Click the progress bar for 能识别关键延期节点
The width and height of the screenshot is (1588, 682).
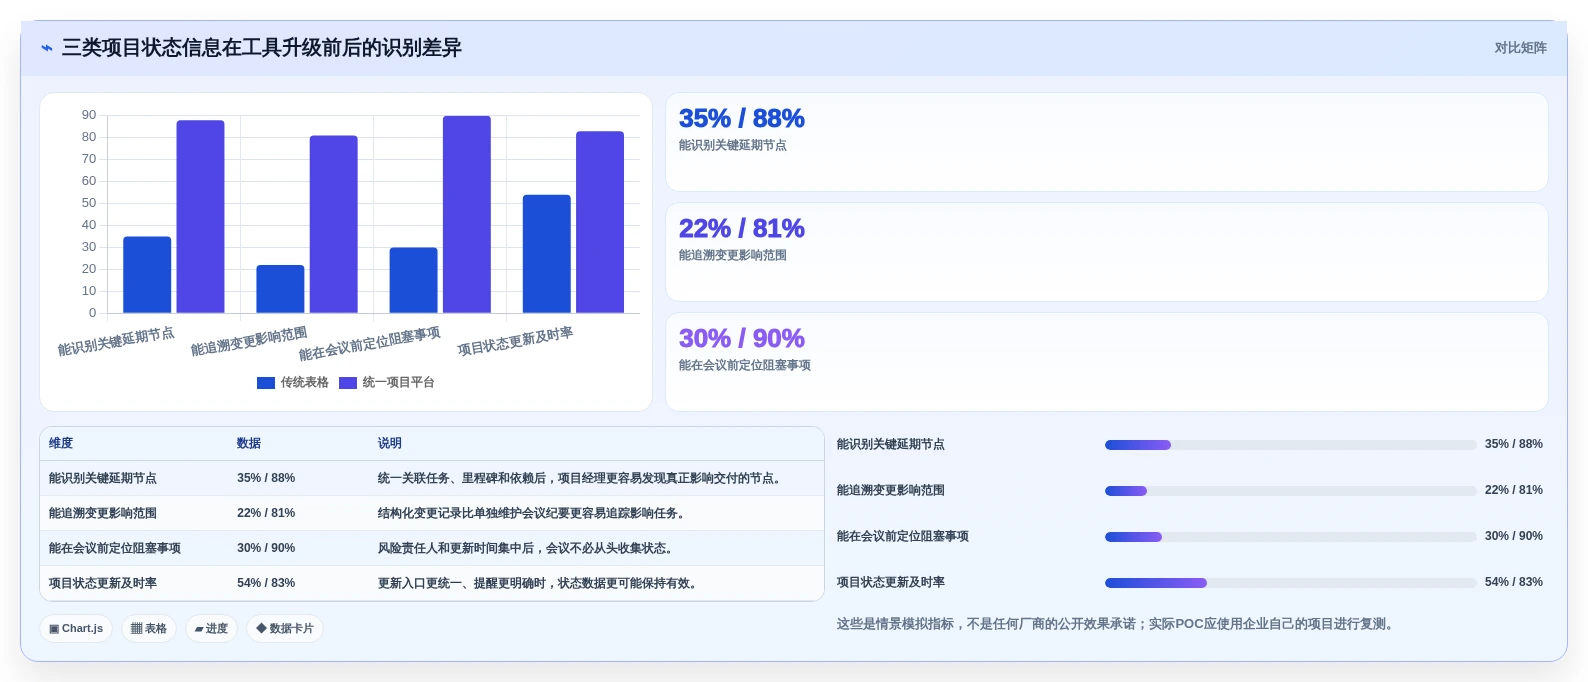click(x=1290, y=445)
